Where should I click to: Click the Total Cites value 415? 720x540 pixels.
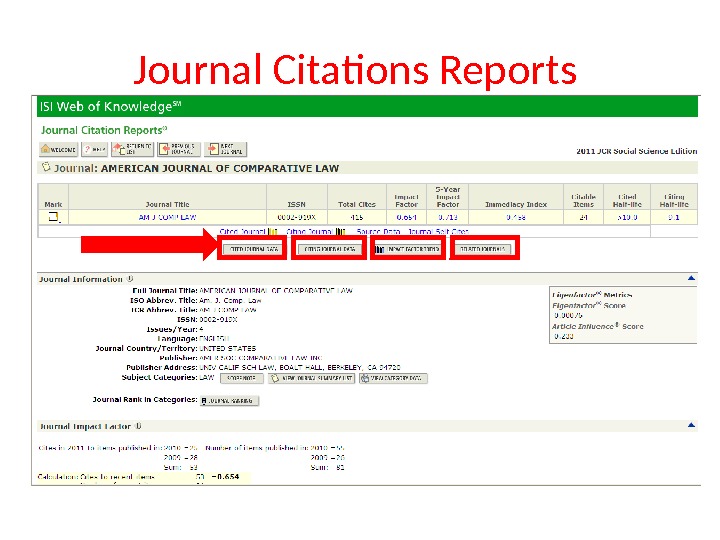pos(356,217)
